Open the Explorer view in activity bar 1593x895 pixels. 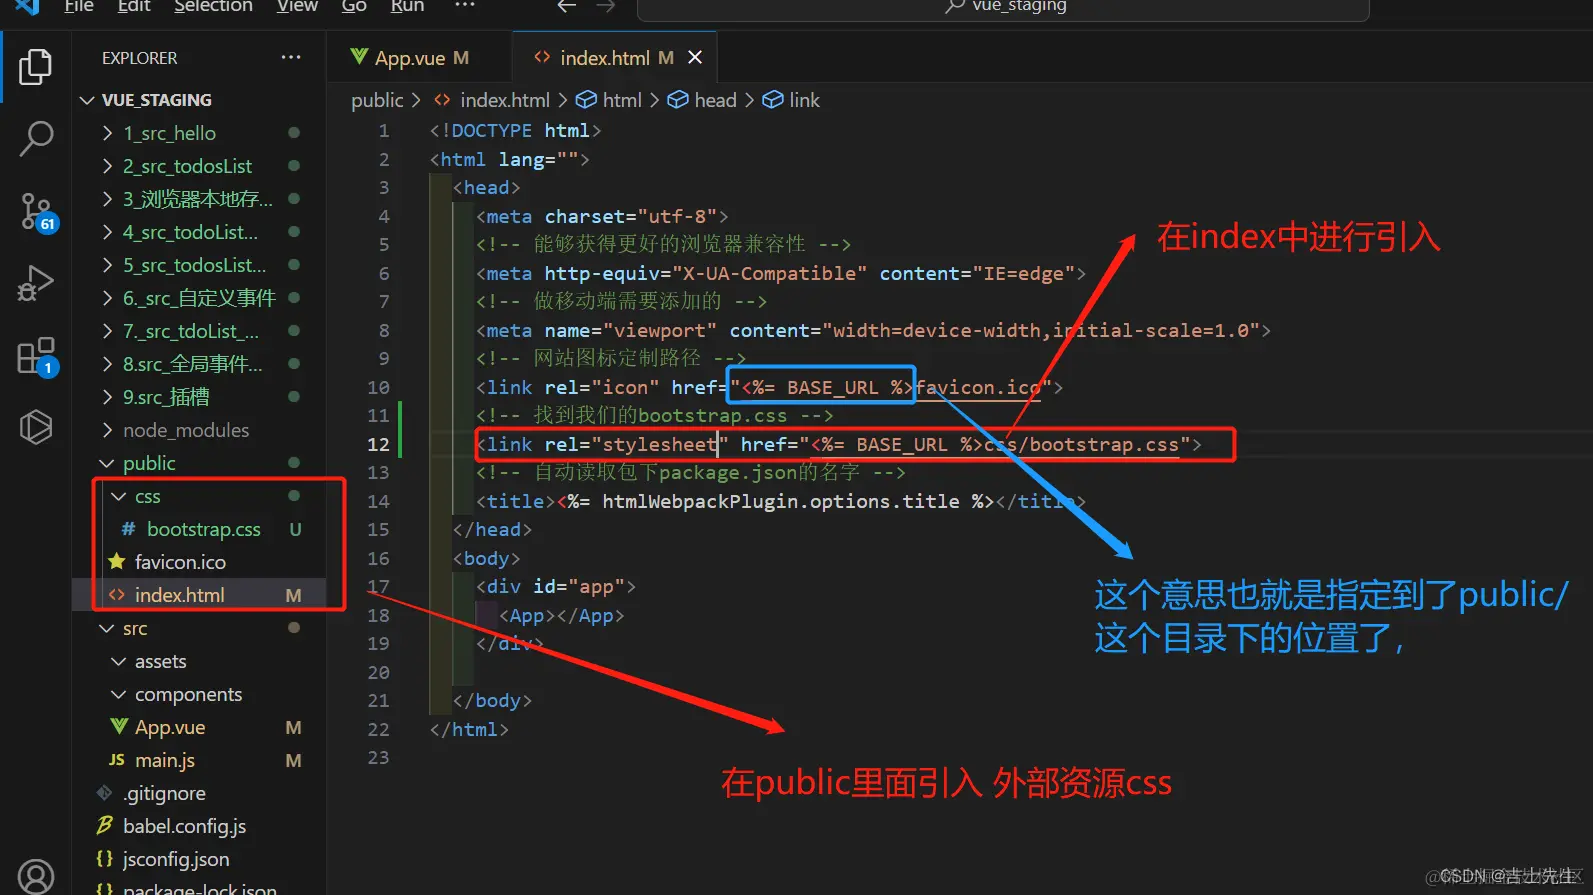click(x=36, y=67)
